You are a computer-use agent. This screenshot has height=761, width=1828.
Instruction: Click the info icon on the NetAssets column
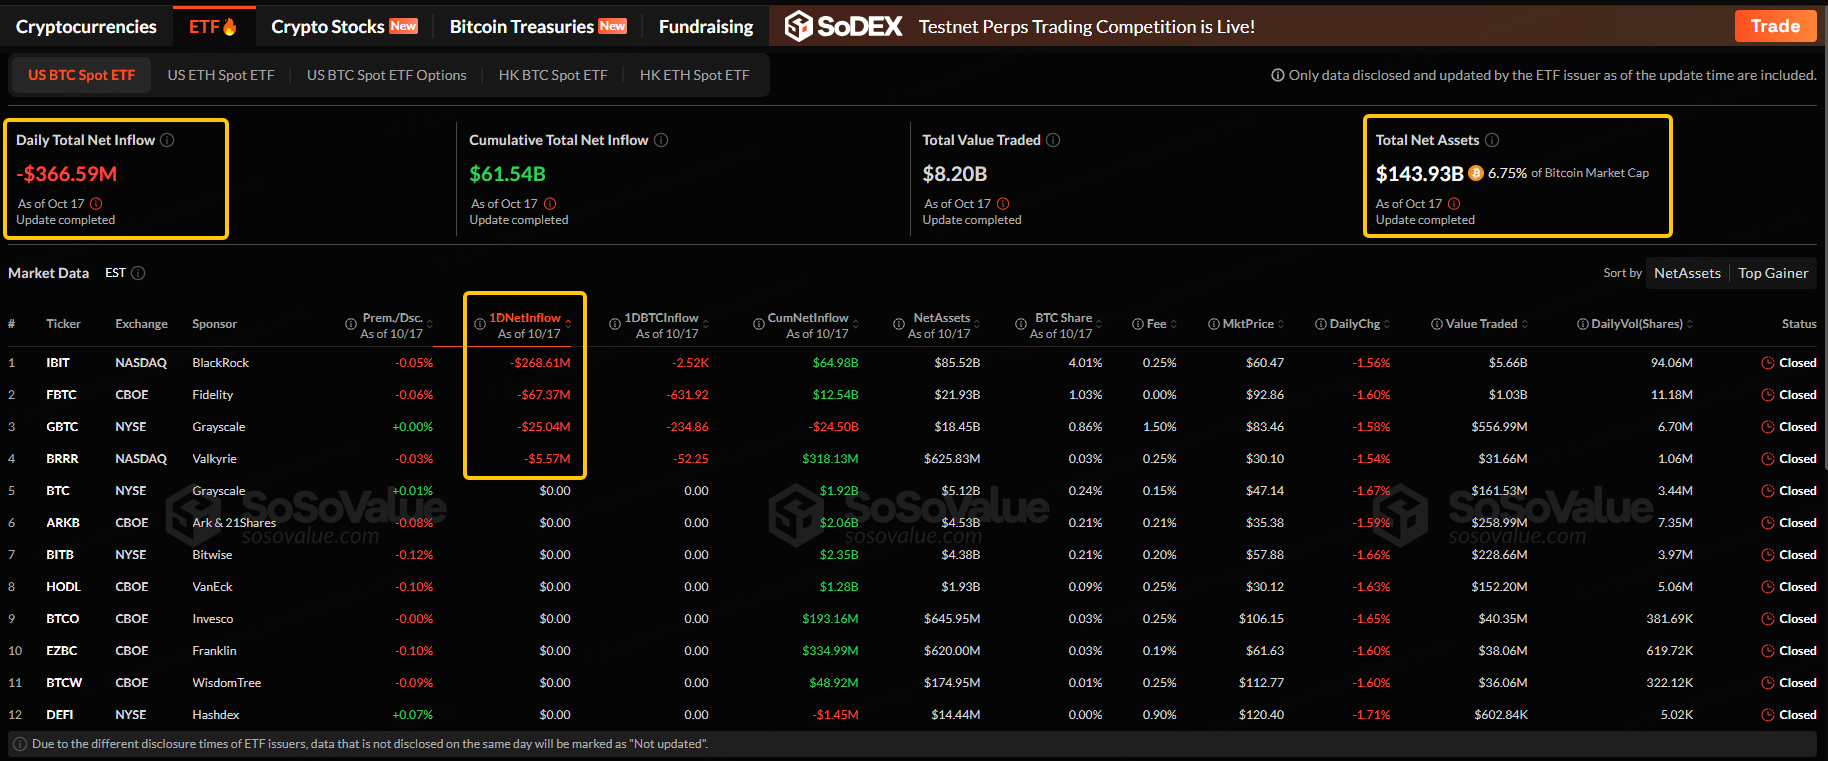pos(899,324)
